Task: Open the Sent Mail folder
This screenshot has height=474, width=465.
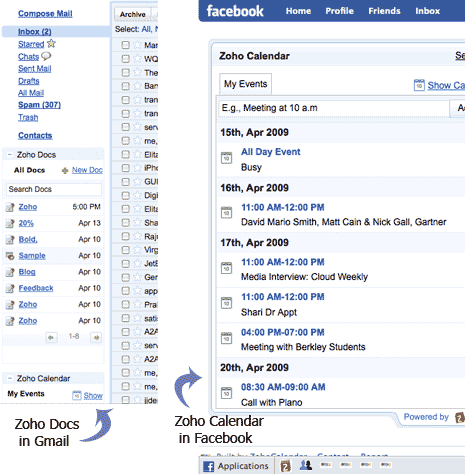Action: 35,69
